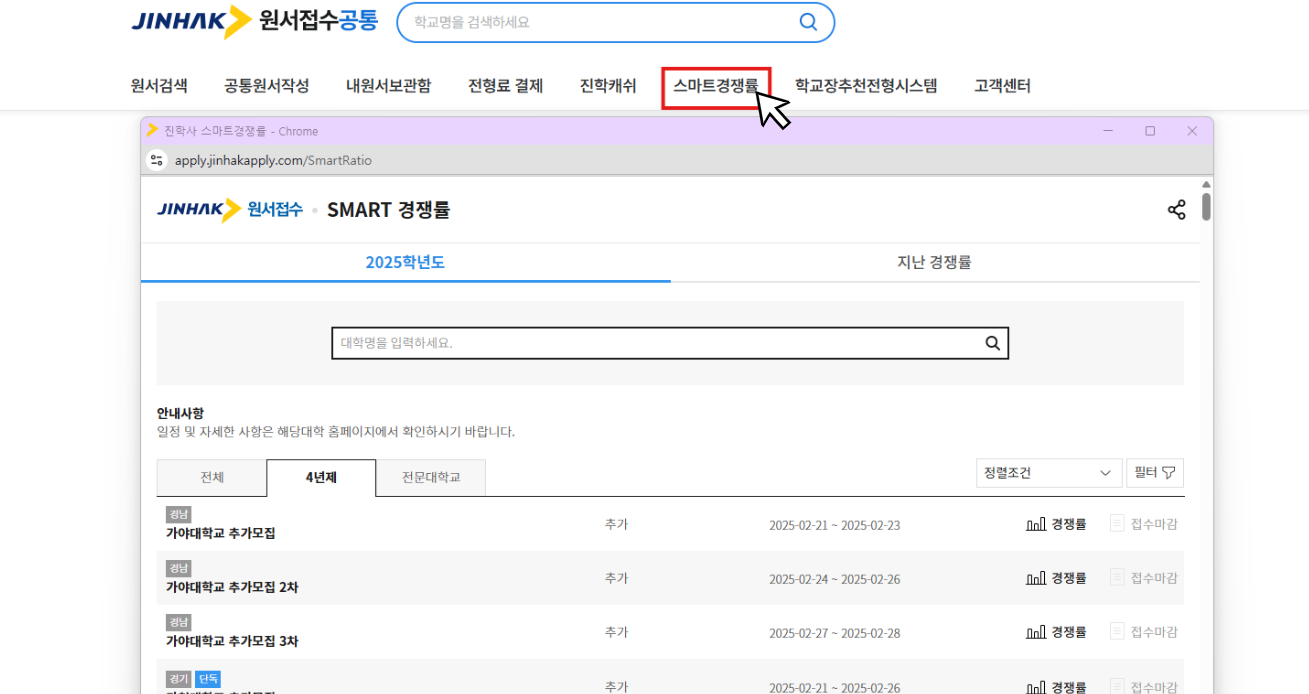This screenshot has height=694, width=1309.
Task: Select the 4년제 tab
Action: [321, 477]
